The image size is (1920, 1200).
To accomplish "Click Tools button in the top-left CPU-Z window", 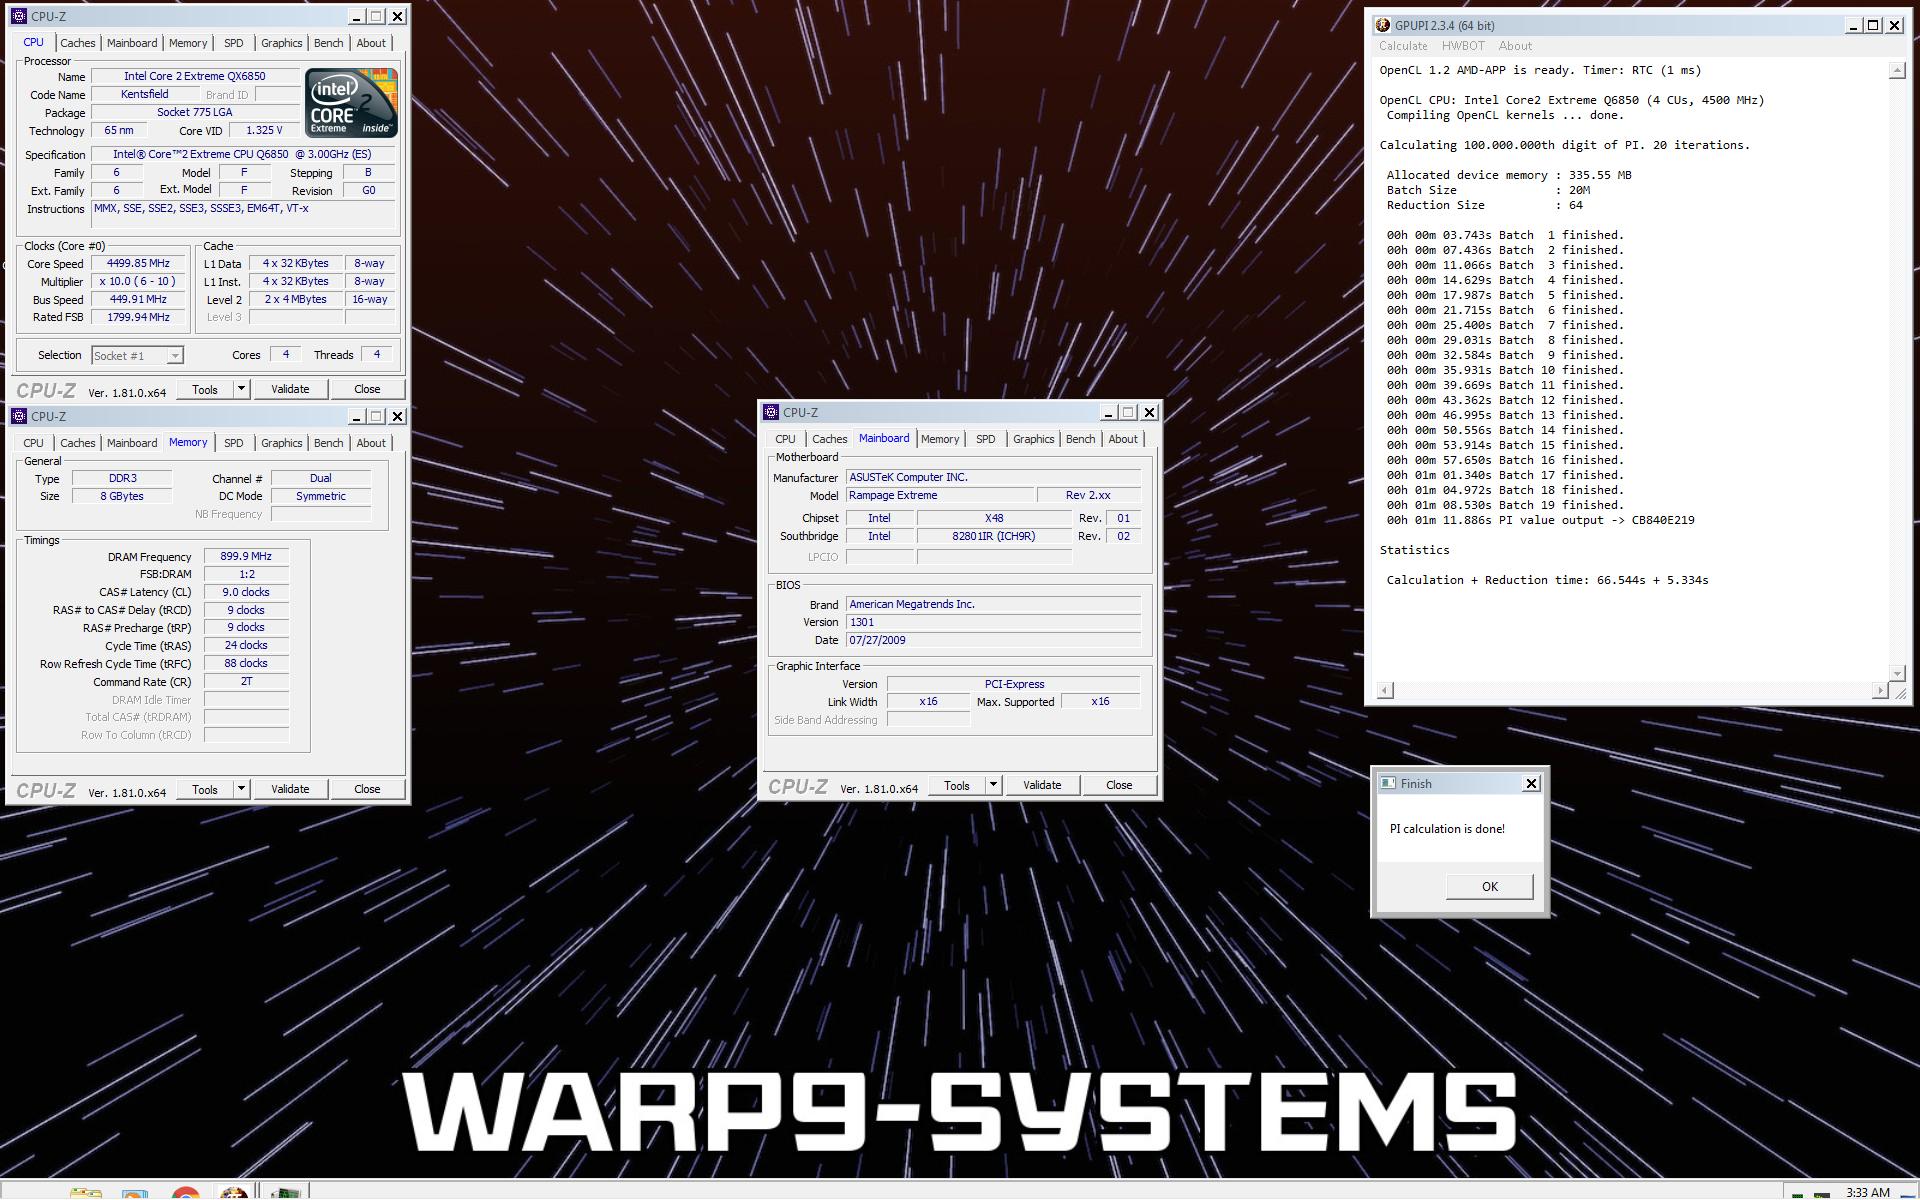I will coord(205,389).
